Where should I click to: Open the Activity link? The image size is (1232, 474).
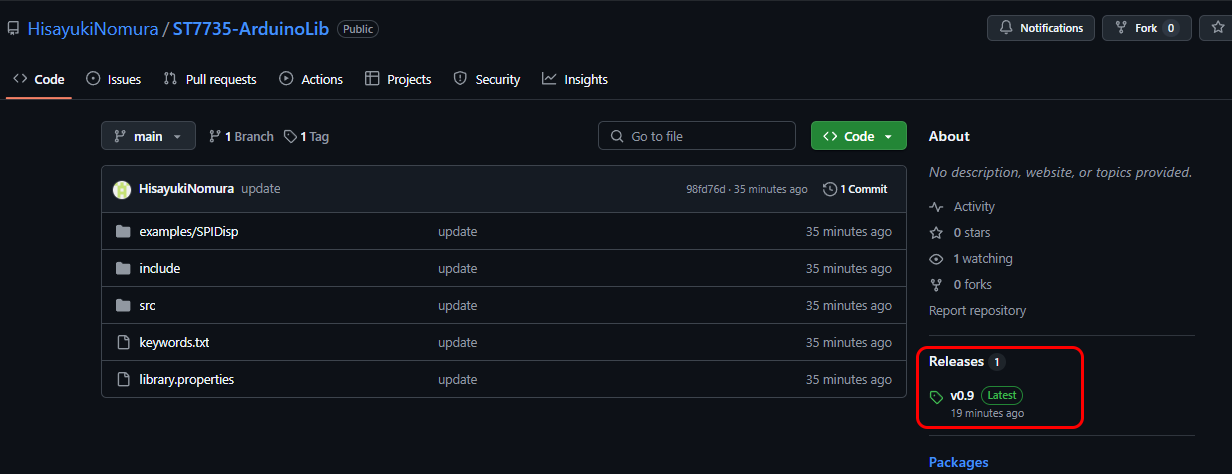coord(974,206)
